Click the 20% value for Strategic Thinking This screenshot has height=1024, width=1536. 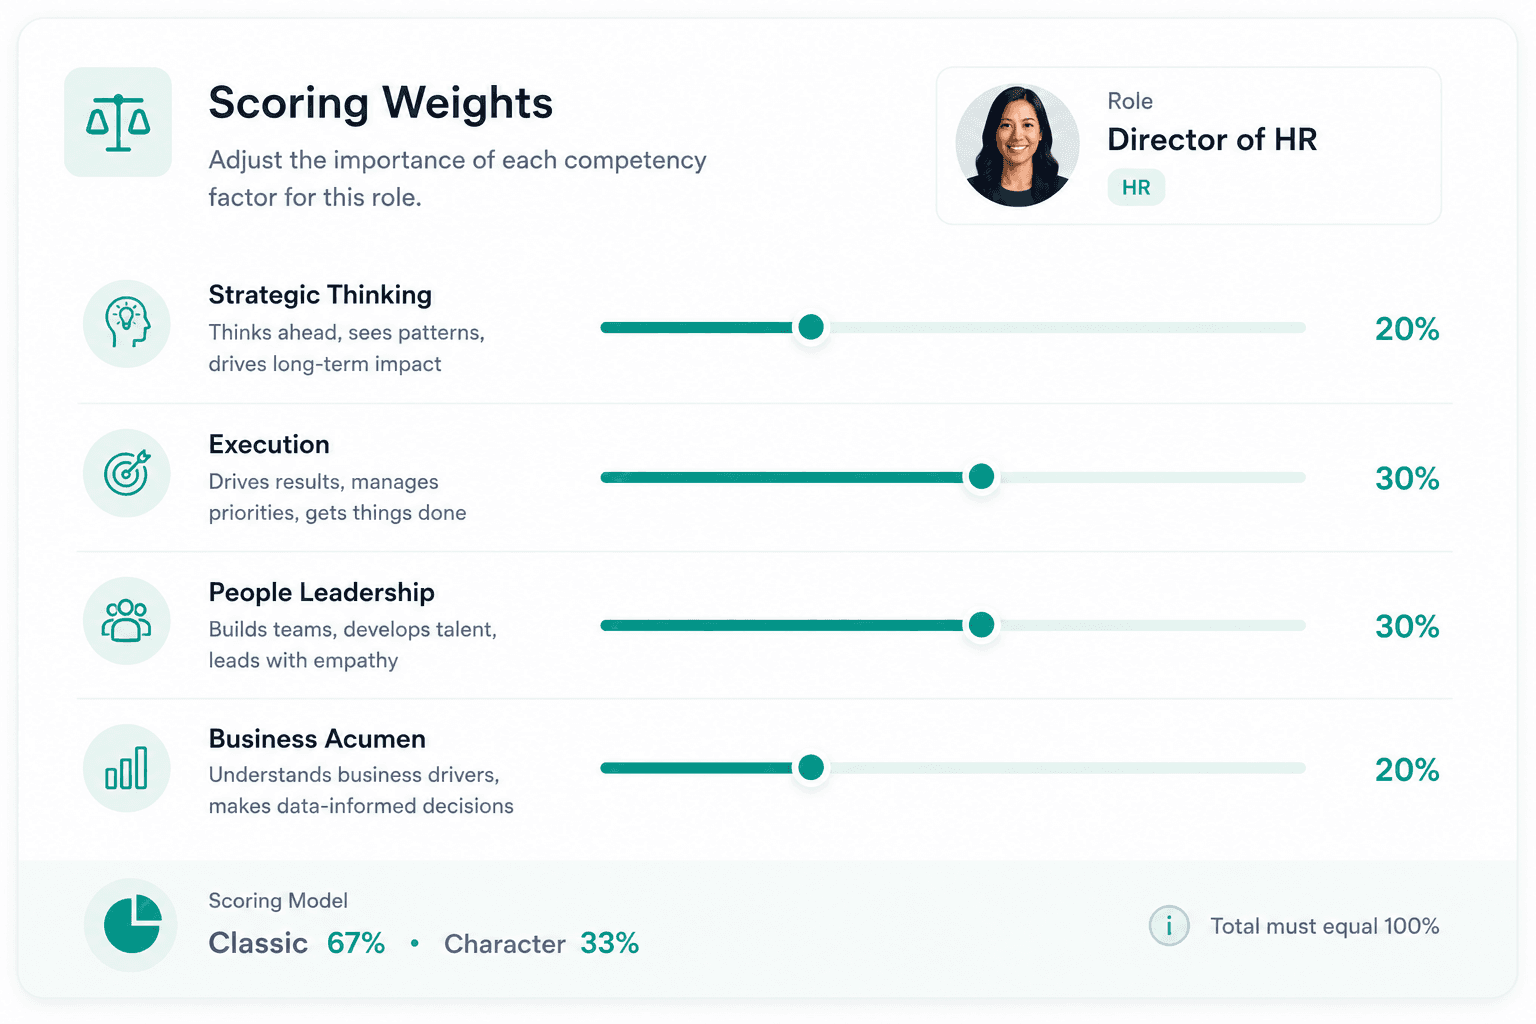click(1407, 329)
